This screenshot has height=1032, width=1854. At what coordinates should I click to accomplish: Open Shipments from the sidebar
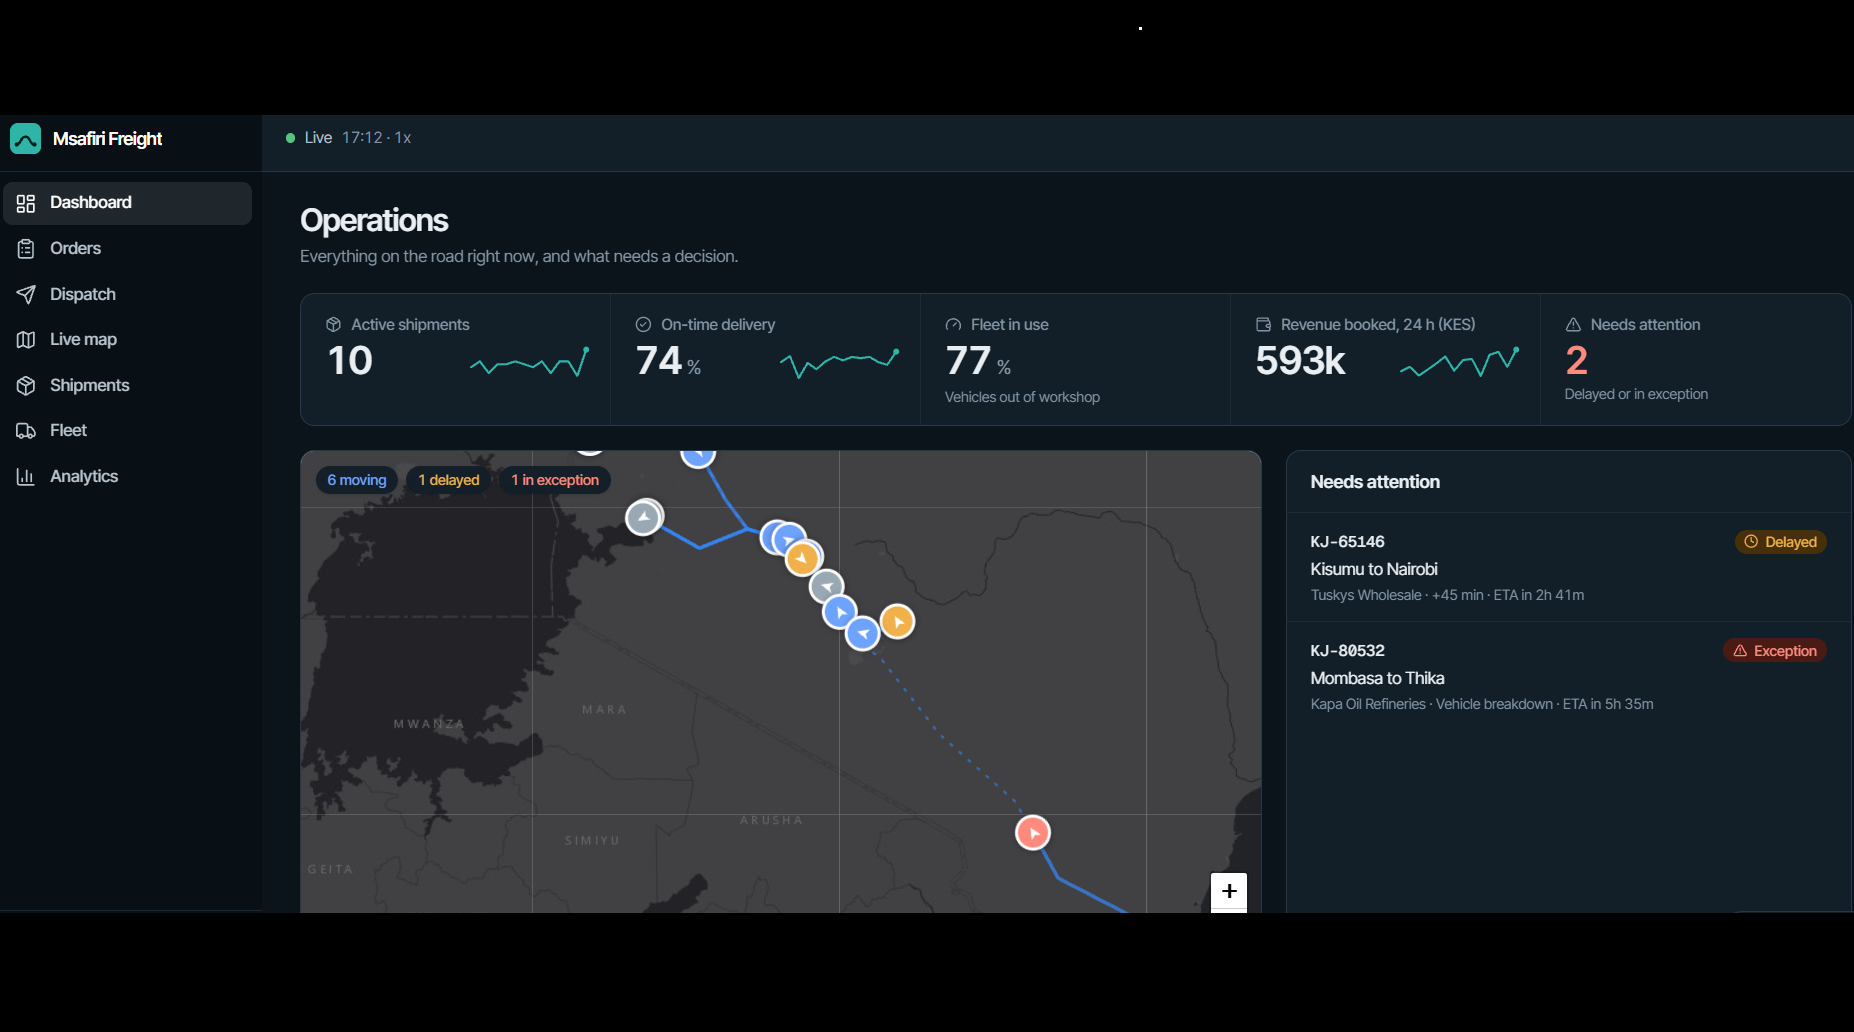pyautogui.click(x=127, y=385)
